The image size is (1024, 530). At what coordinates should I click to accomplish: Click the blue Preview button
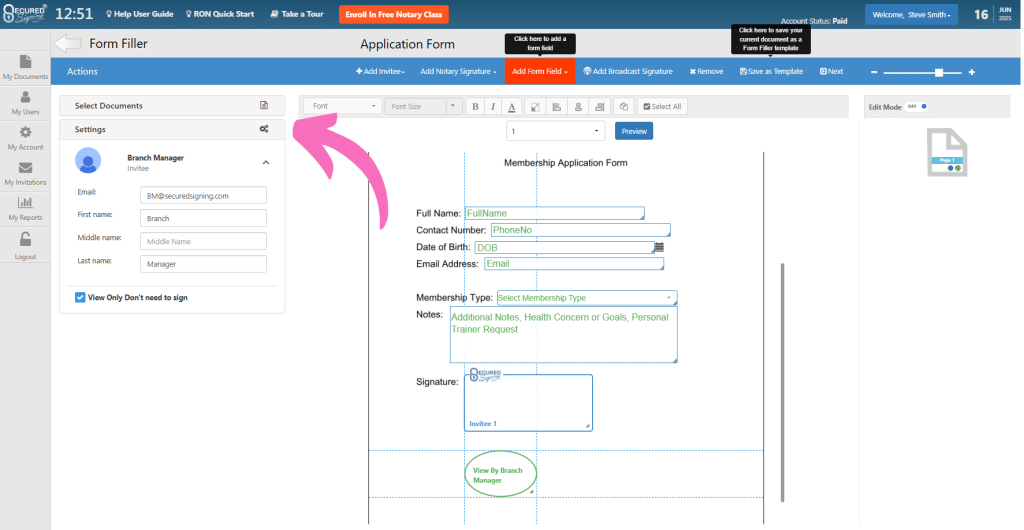pos(633,131)
